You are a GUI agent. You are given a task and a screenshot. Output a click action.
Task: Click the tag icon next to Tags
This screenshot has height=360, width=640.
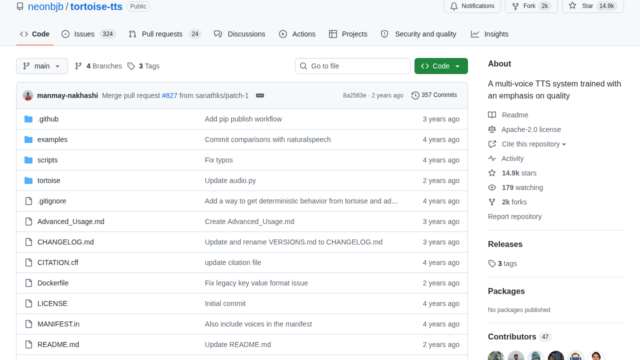[x=131, y=66]
